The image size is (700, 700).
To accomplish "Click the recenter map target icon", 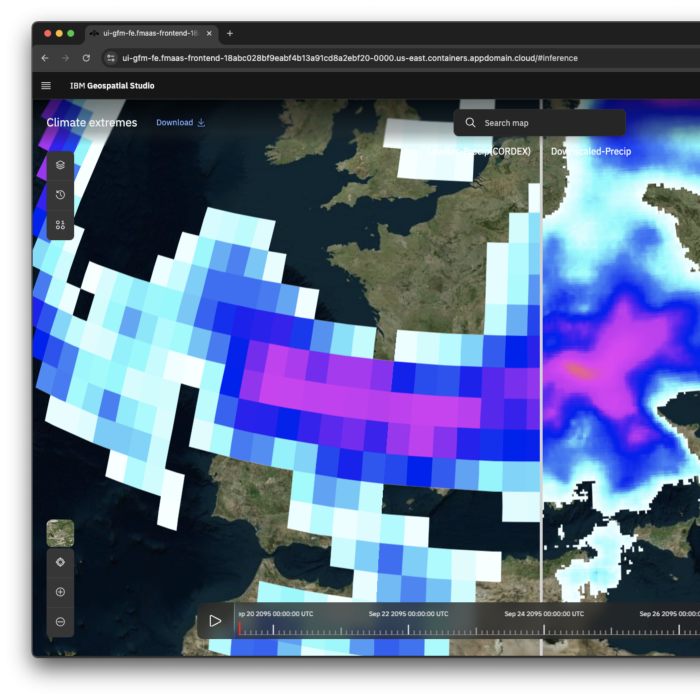I will pos(60,562).
